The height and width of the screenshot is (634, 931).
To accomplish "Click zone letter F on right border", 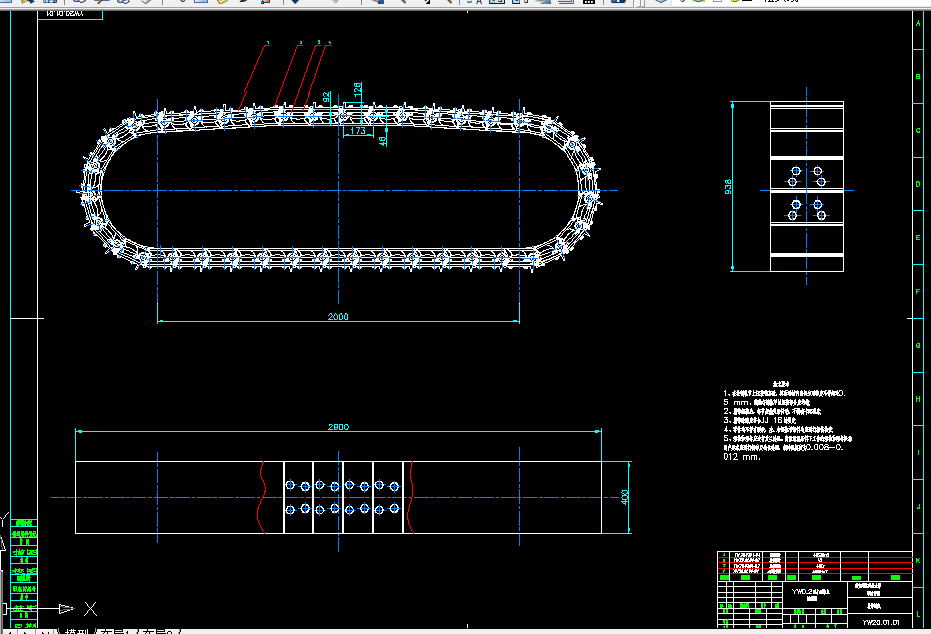I will pyautogui.click(x=918, y=291).
